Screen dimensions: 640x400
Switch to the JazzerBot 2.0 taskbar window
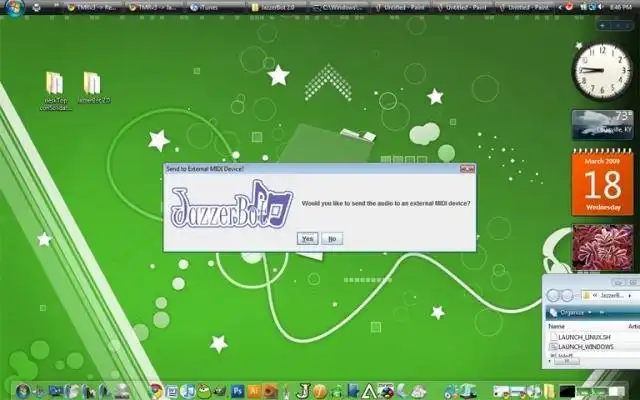(x=276, y=7)
